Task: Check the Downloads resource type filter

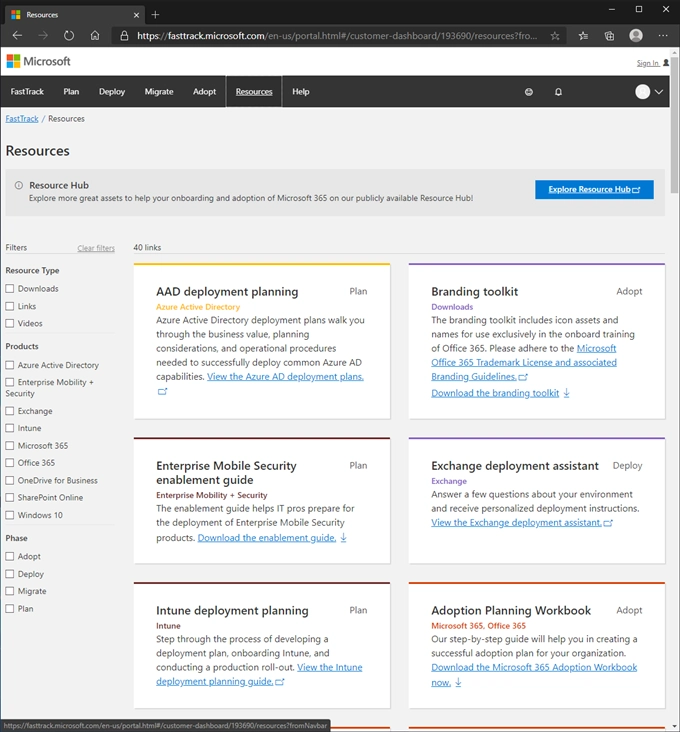Action: pyautogui.click(x=10, y=289)
